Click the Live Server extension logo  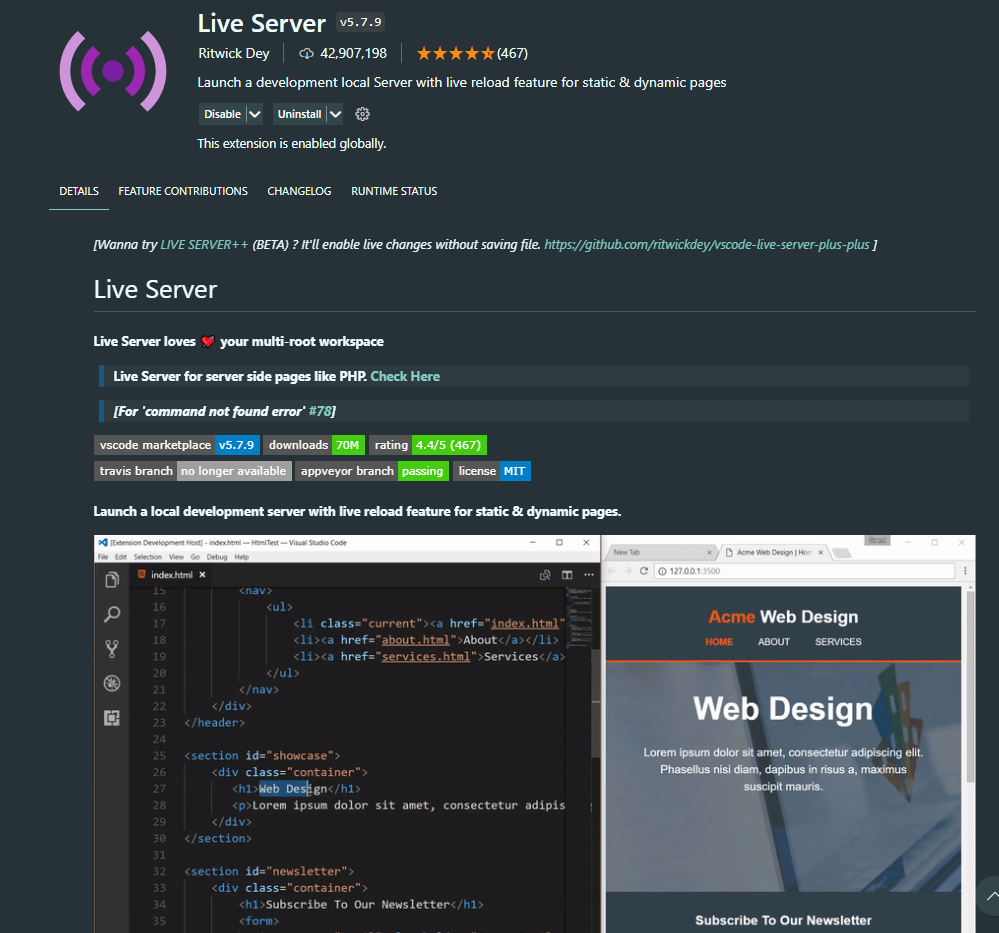[x=113, y=71]
